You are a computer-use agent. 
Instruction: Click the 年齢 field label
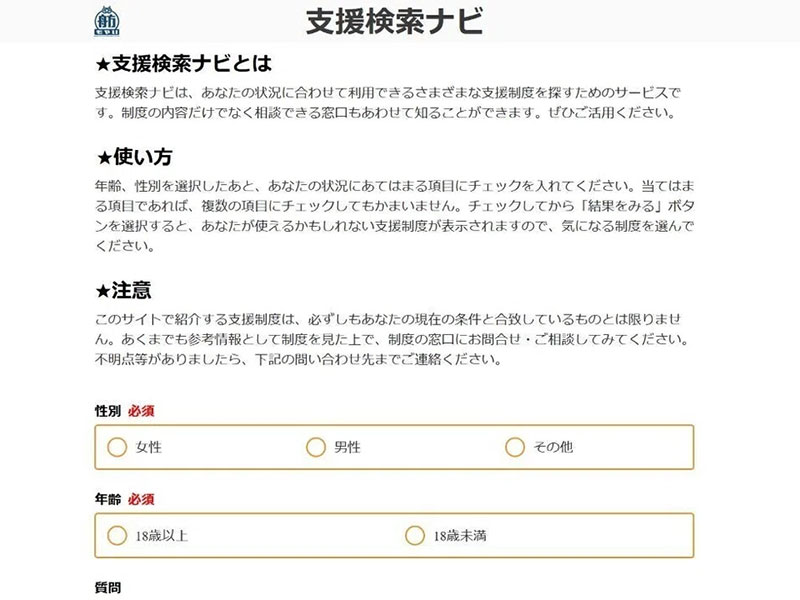107,499
